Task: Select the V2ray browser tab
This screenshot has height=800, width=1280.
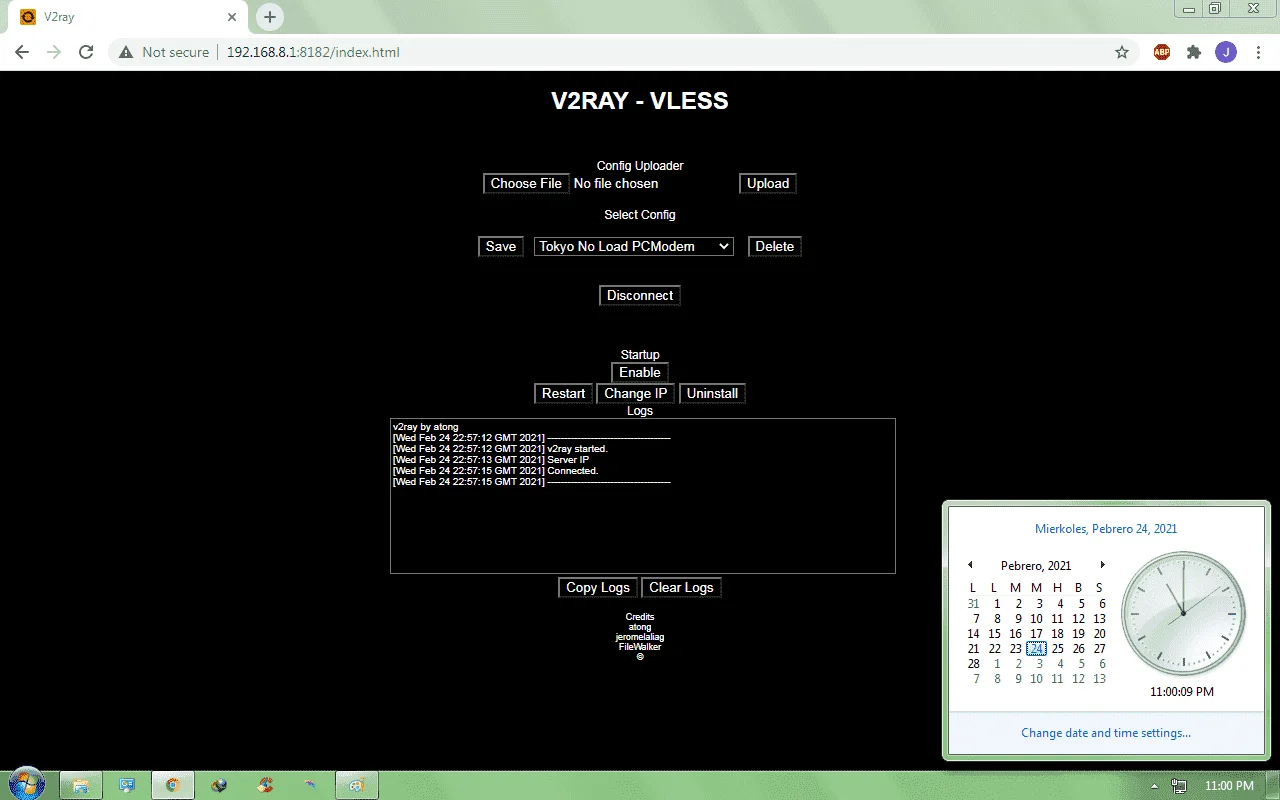Action: pos(128,17)
